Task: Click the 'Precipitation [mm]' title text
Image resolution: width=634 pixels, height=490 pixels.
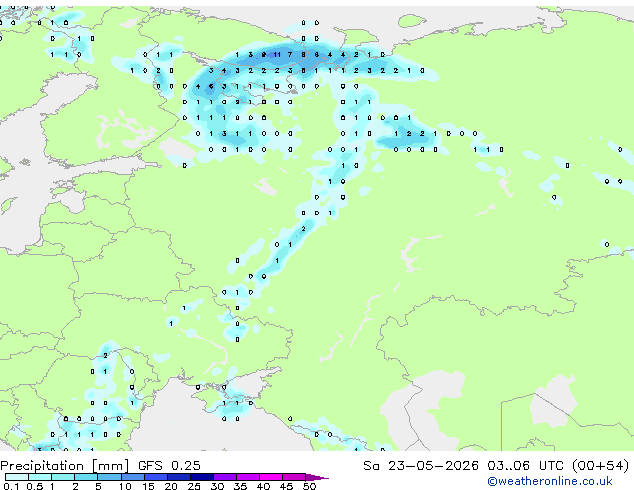Action: [65, 466]
